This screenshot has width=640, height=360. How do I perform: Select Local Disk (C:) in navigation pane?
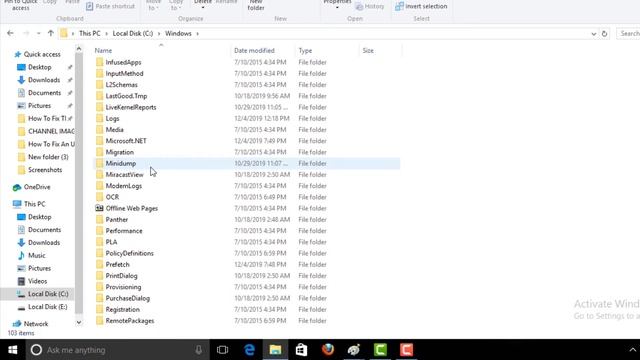tap(48, 294)
